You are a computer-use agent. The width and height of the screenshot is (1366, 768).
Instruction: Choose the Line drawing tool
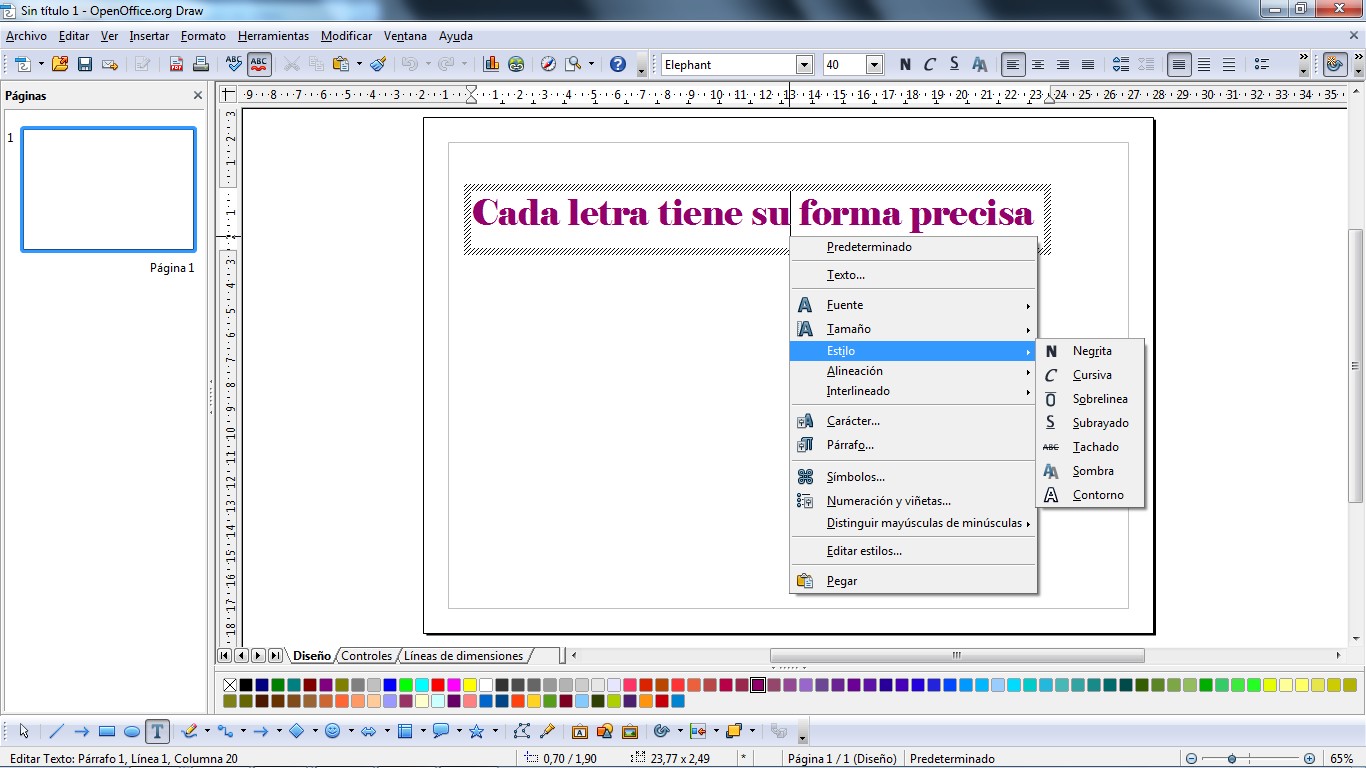click(57, 731)
